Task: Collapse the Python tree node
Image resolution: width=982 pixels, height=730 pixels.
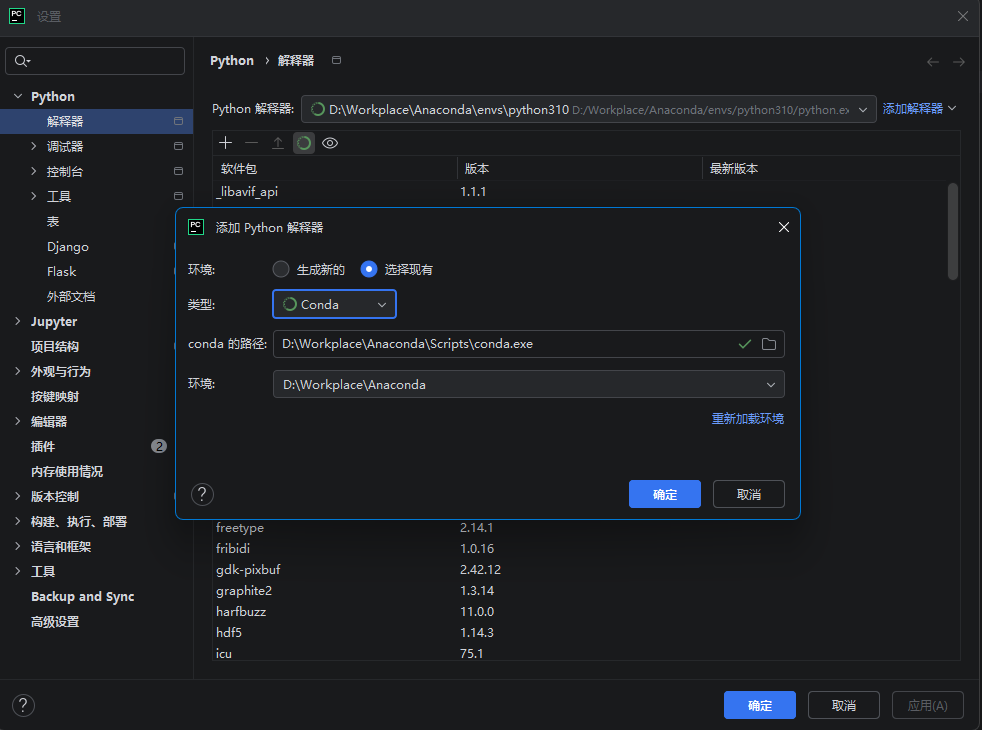Action: (x=18, y=96)
